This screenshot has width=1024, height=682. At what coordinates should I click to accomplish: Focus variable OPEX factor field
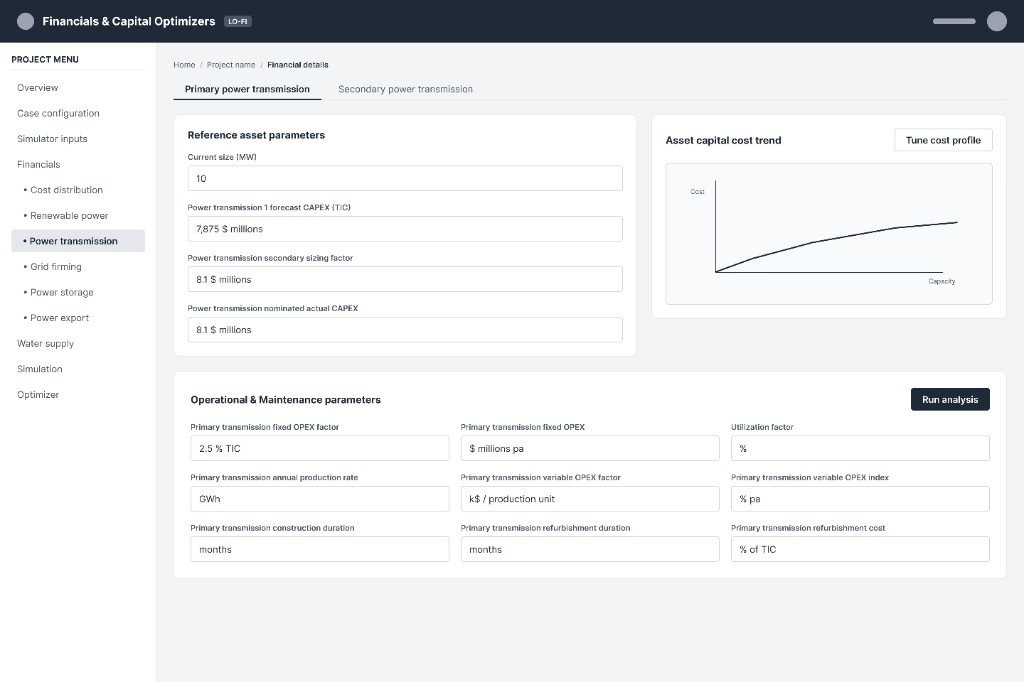coord(590,499)
